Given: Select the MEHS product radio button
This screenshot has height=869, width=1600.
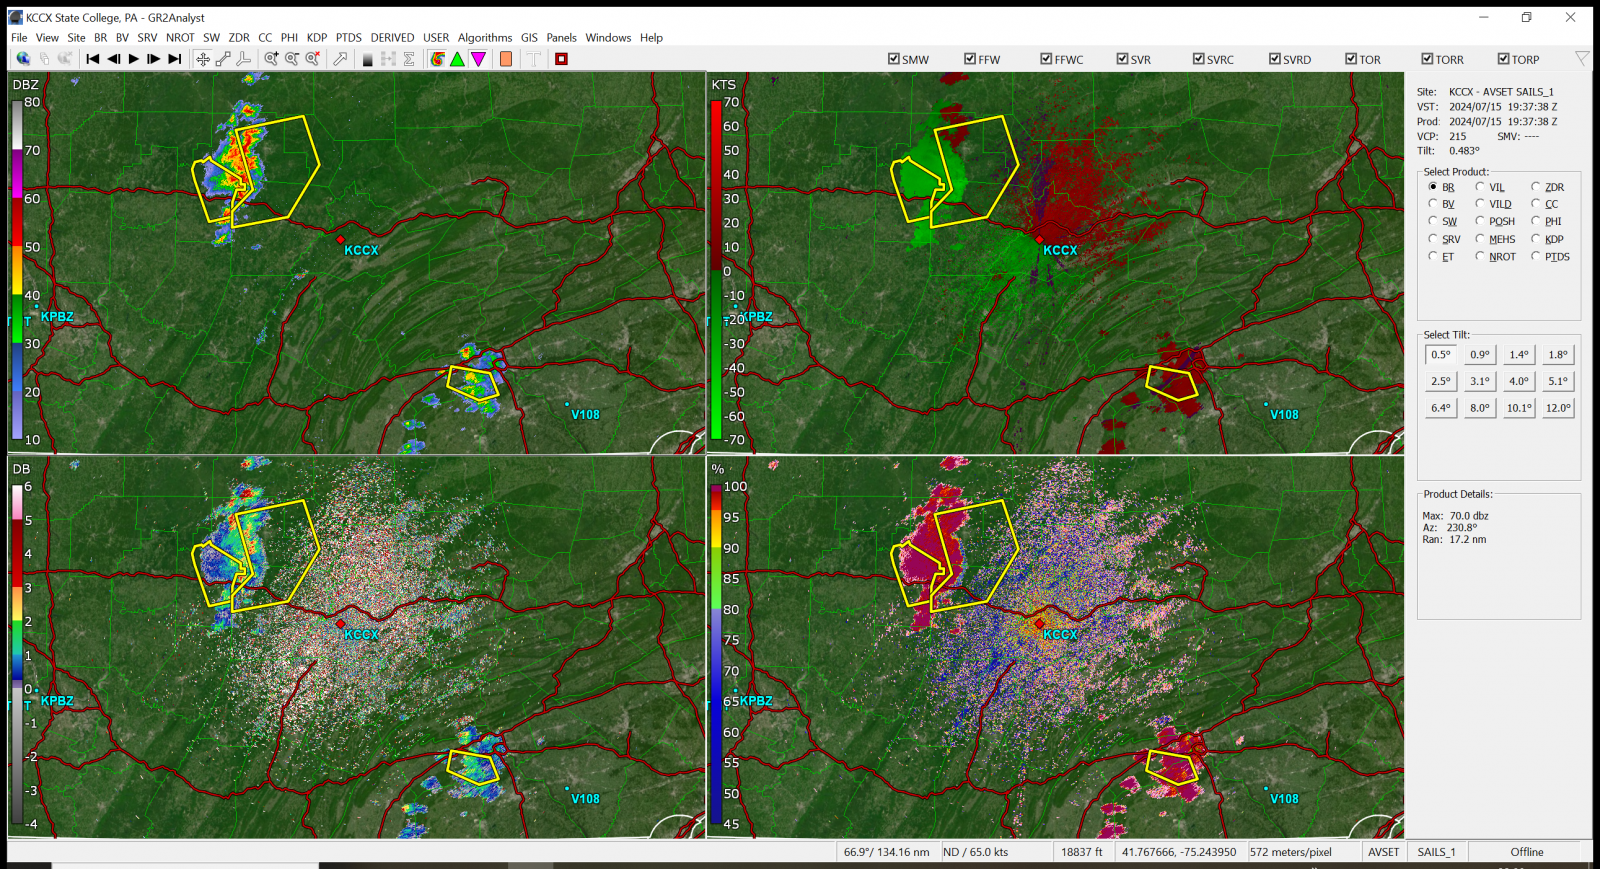Looking at the screenshot, I should [x=1480, y=239].
